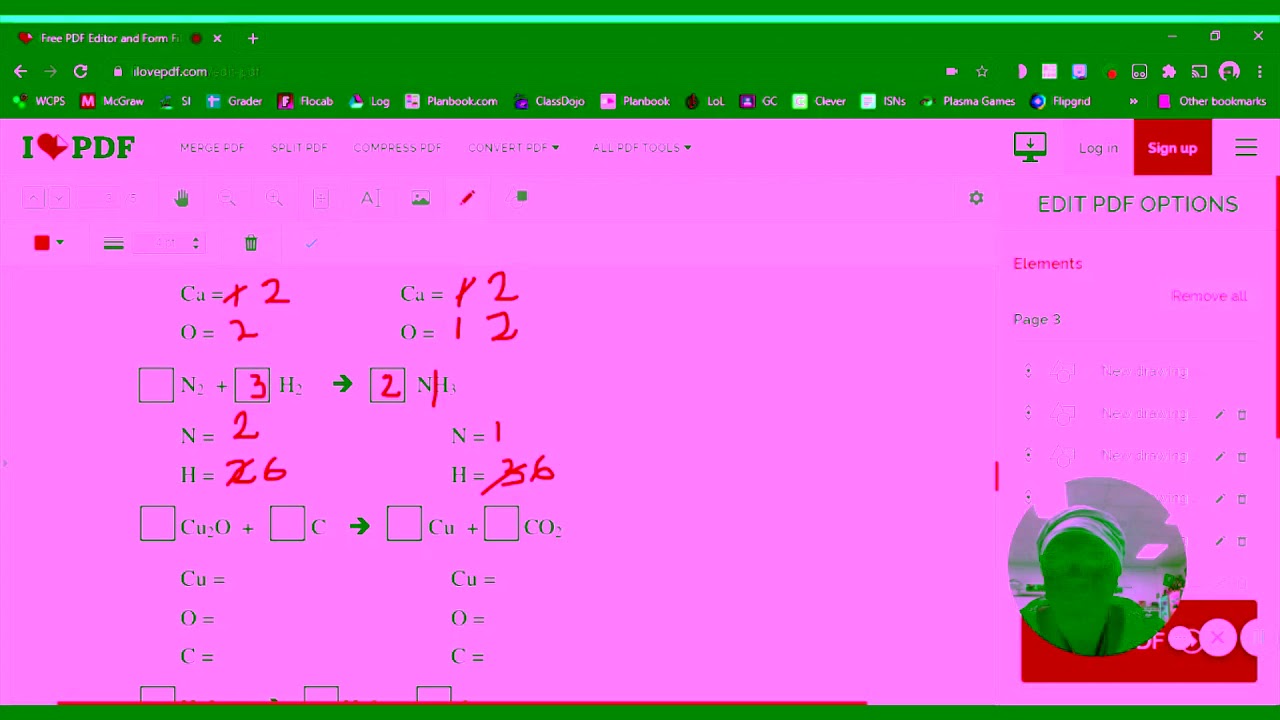Bookmark this page star icon
The width and height of the screenshot is (1280, 720).
[982, 71]
